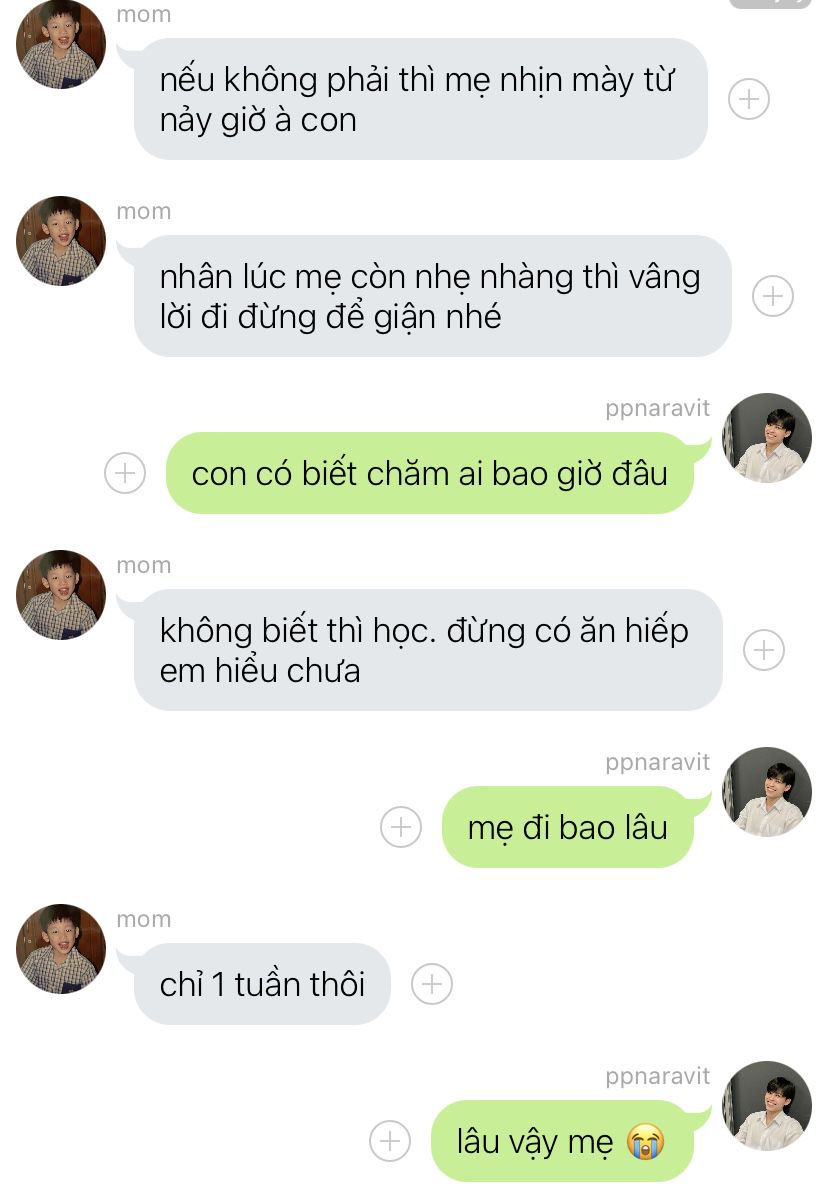
Task: Open ppnaravit avatar beside 'lâu vậy mẹ' message
Action: [x=766, y=1106]
